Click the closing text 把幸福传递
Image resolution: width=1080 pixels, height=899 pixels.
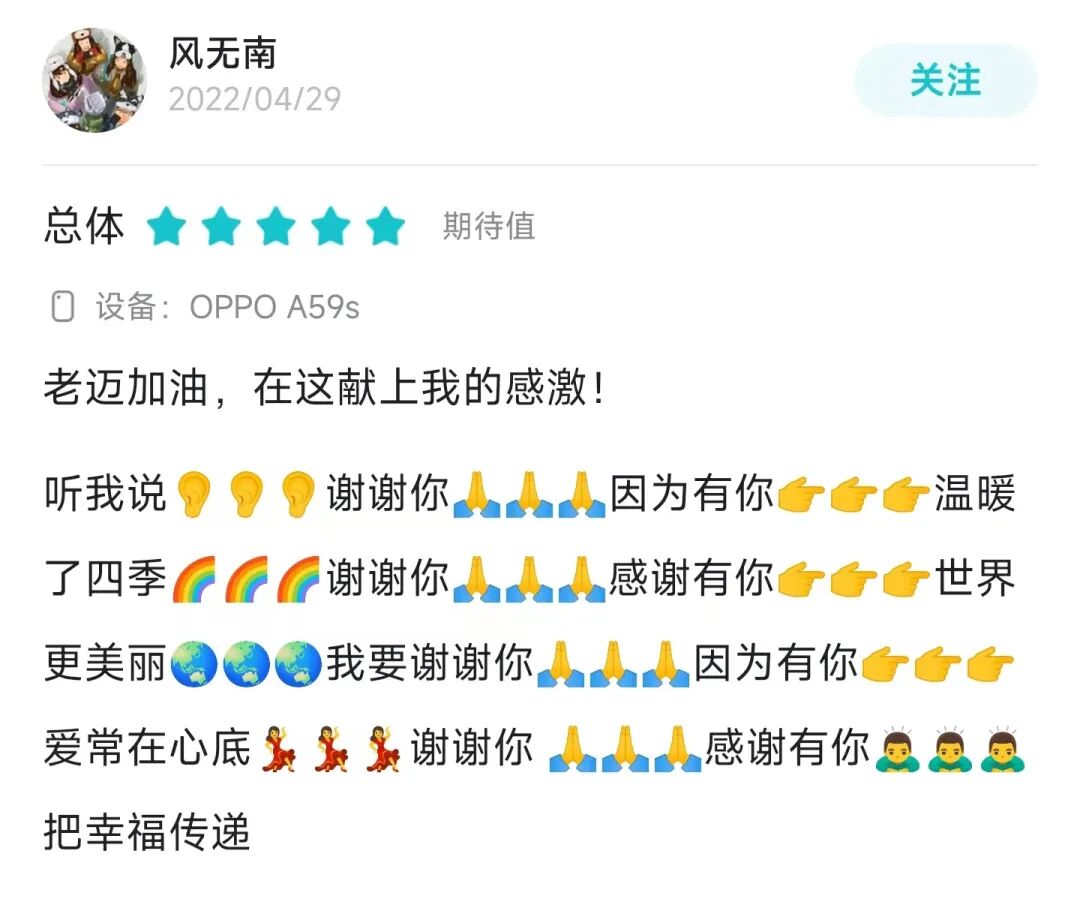(147, 832)
